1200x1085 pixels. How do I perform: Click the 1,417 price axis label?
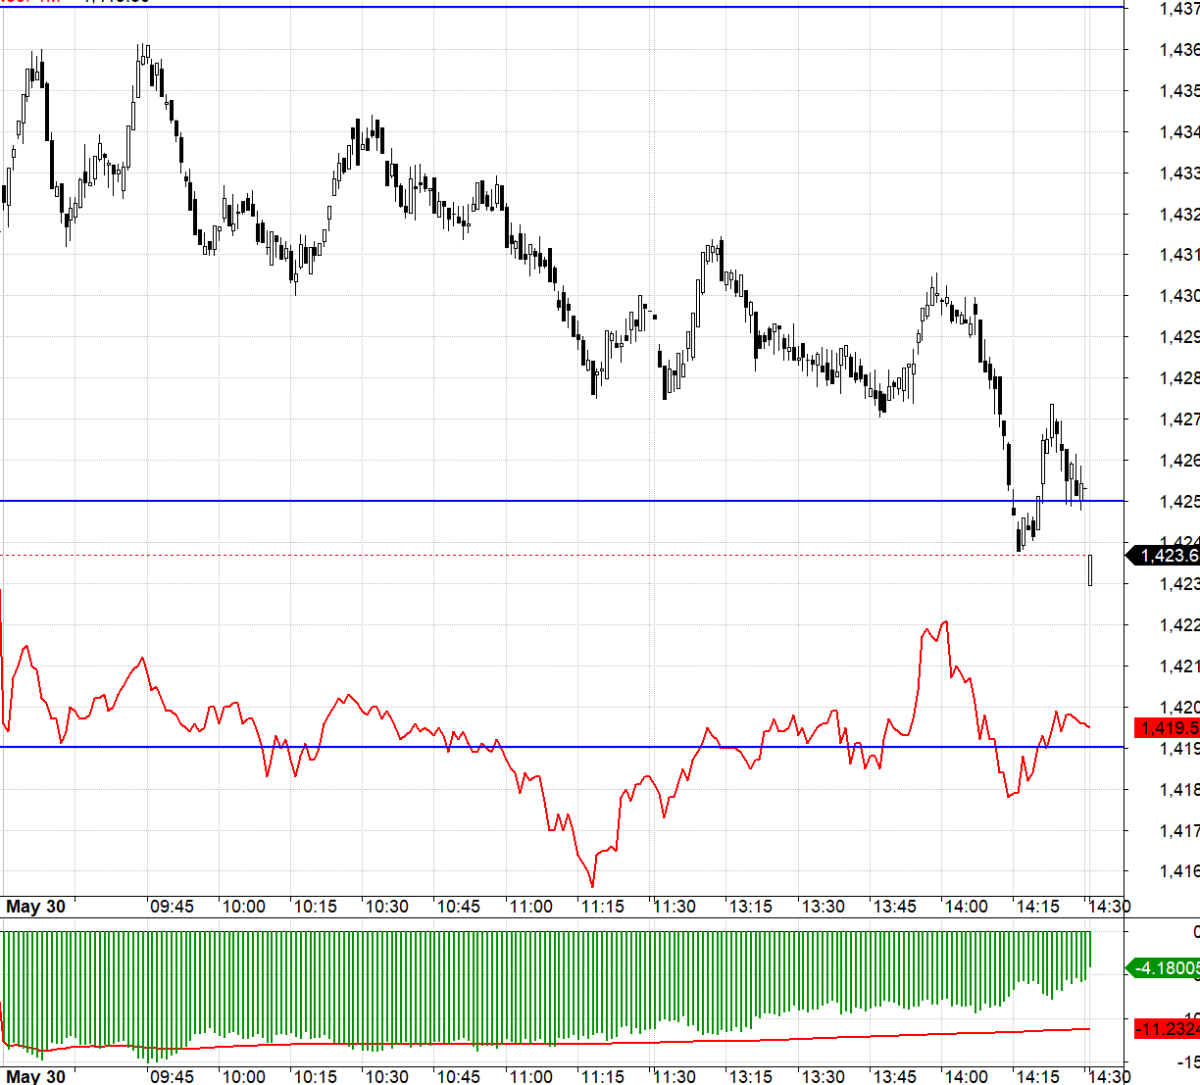pos(1179,830)
